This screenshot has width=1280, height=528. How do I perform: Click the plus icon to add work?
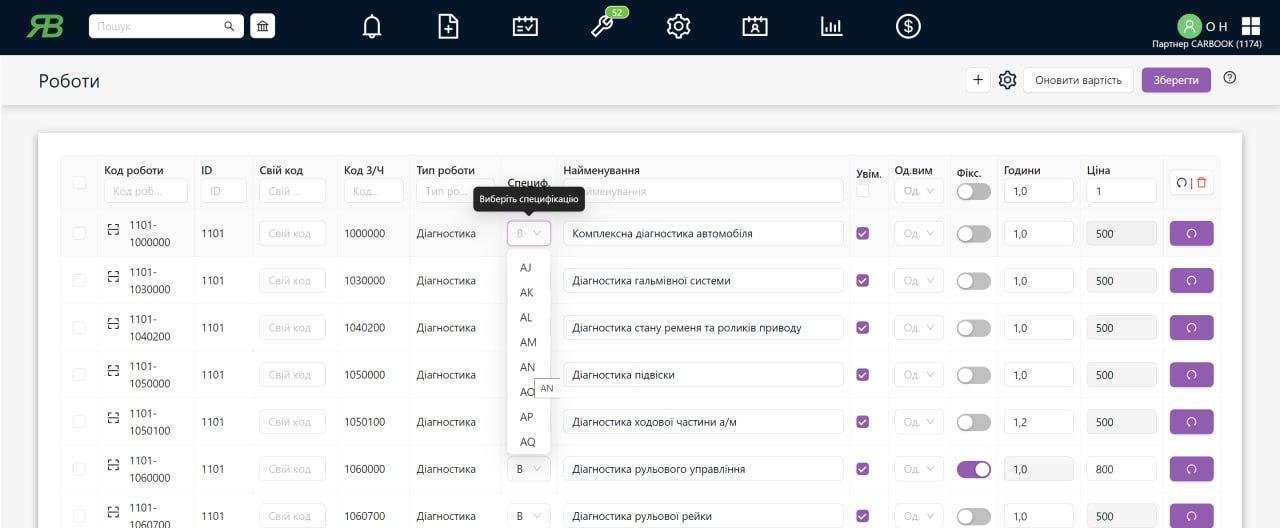(978, 80)
